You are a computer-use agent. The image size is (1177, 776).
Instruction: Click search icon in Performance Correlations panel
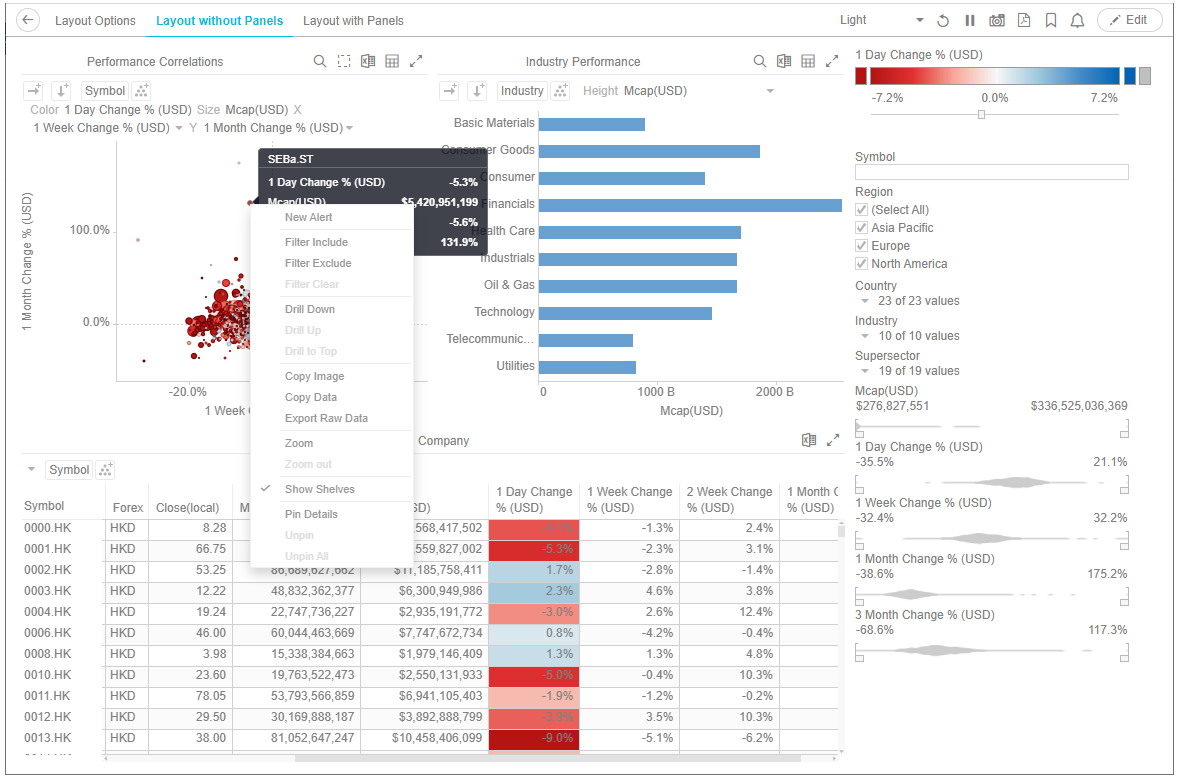(x=320, y=61)
